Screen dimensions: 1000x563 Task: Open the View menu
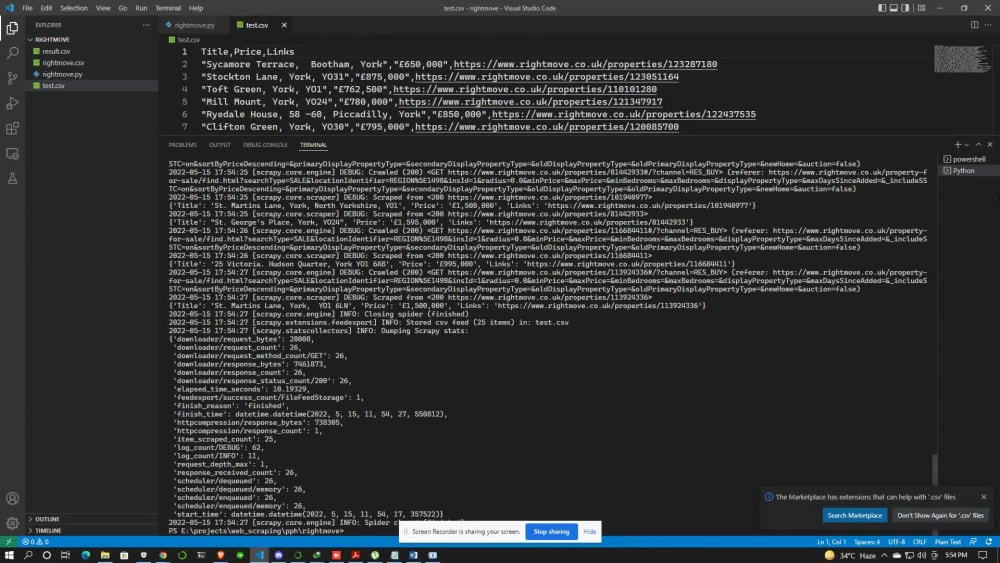pyautogui.click(x=103, y=8)
